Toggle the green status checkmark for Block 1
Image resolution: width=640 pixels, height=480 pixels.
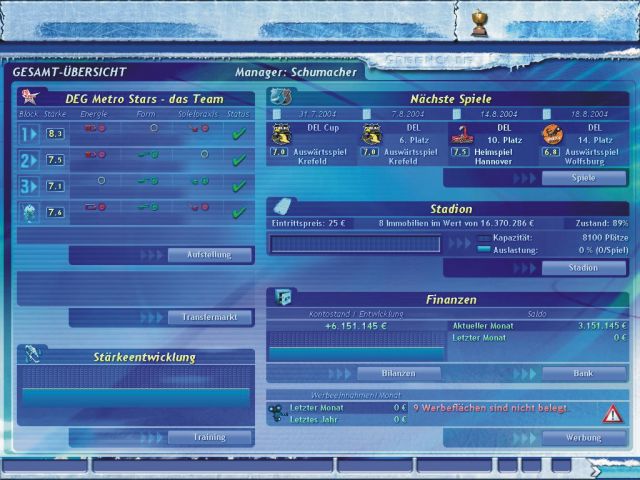237,133
